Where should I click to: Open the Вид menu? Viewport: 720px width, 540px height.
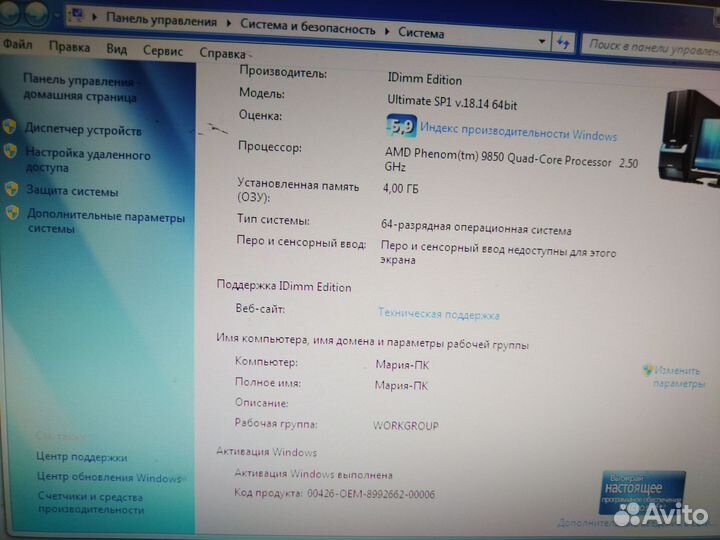tap(117, 48)
